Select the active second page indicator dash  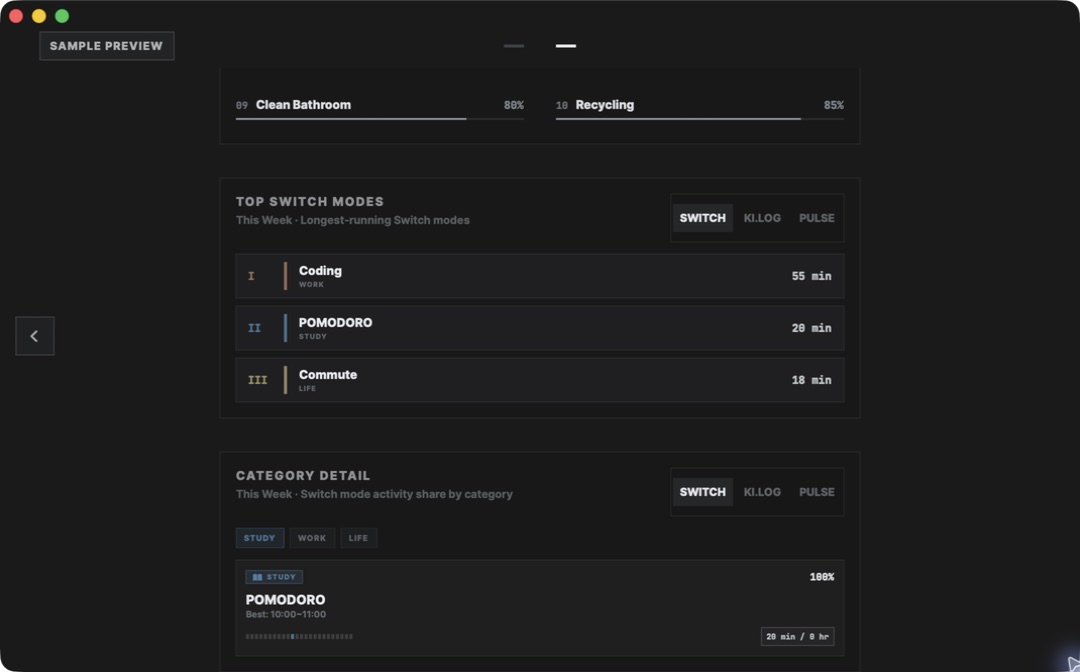(x=565, y=46)
